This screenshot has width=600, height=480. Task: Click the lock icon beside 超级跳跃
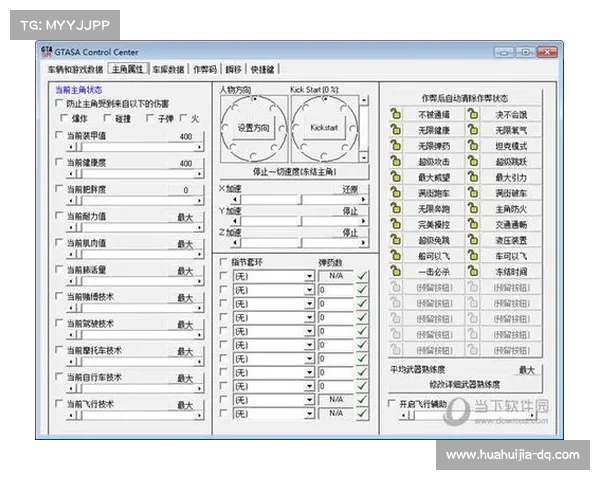(472, 161)
